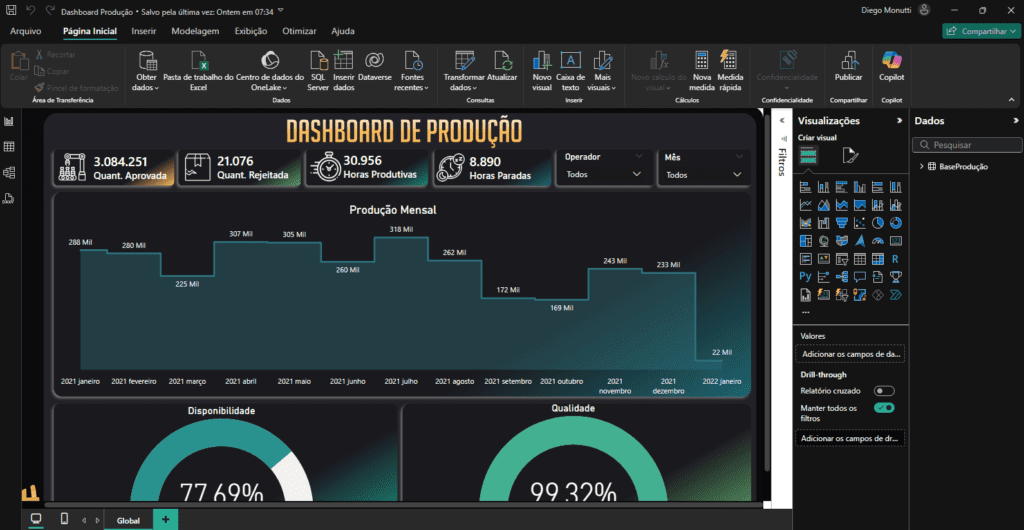Collapse the Visualizações pane
The image size is (1024, 530).
(899, 121)
